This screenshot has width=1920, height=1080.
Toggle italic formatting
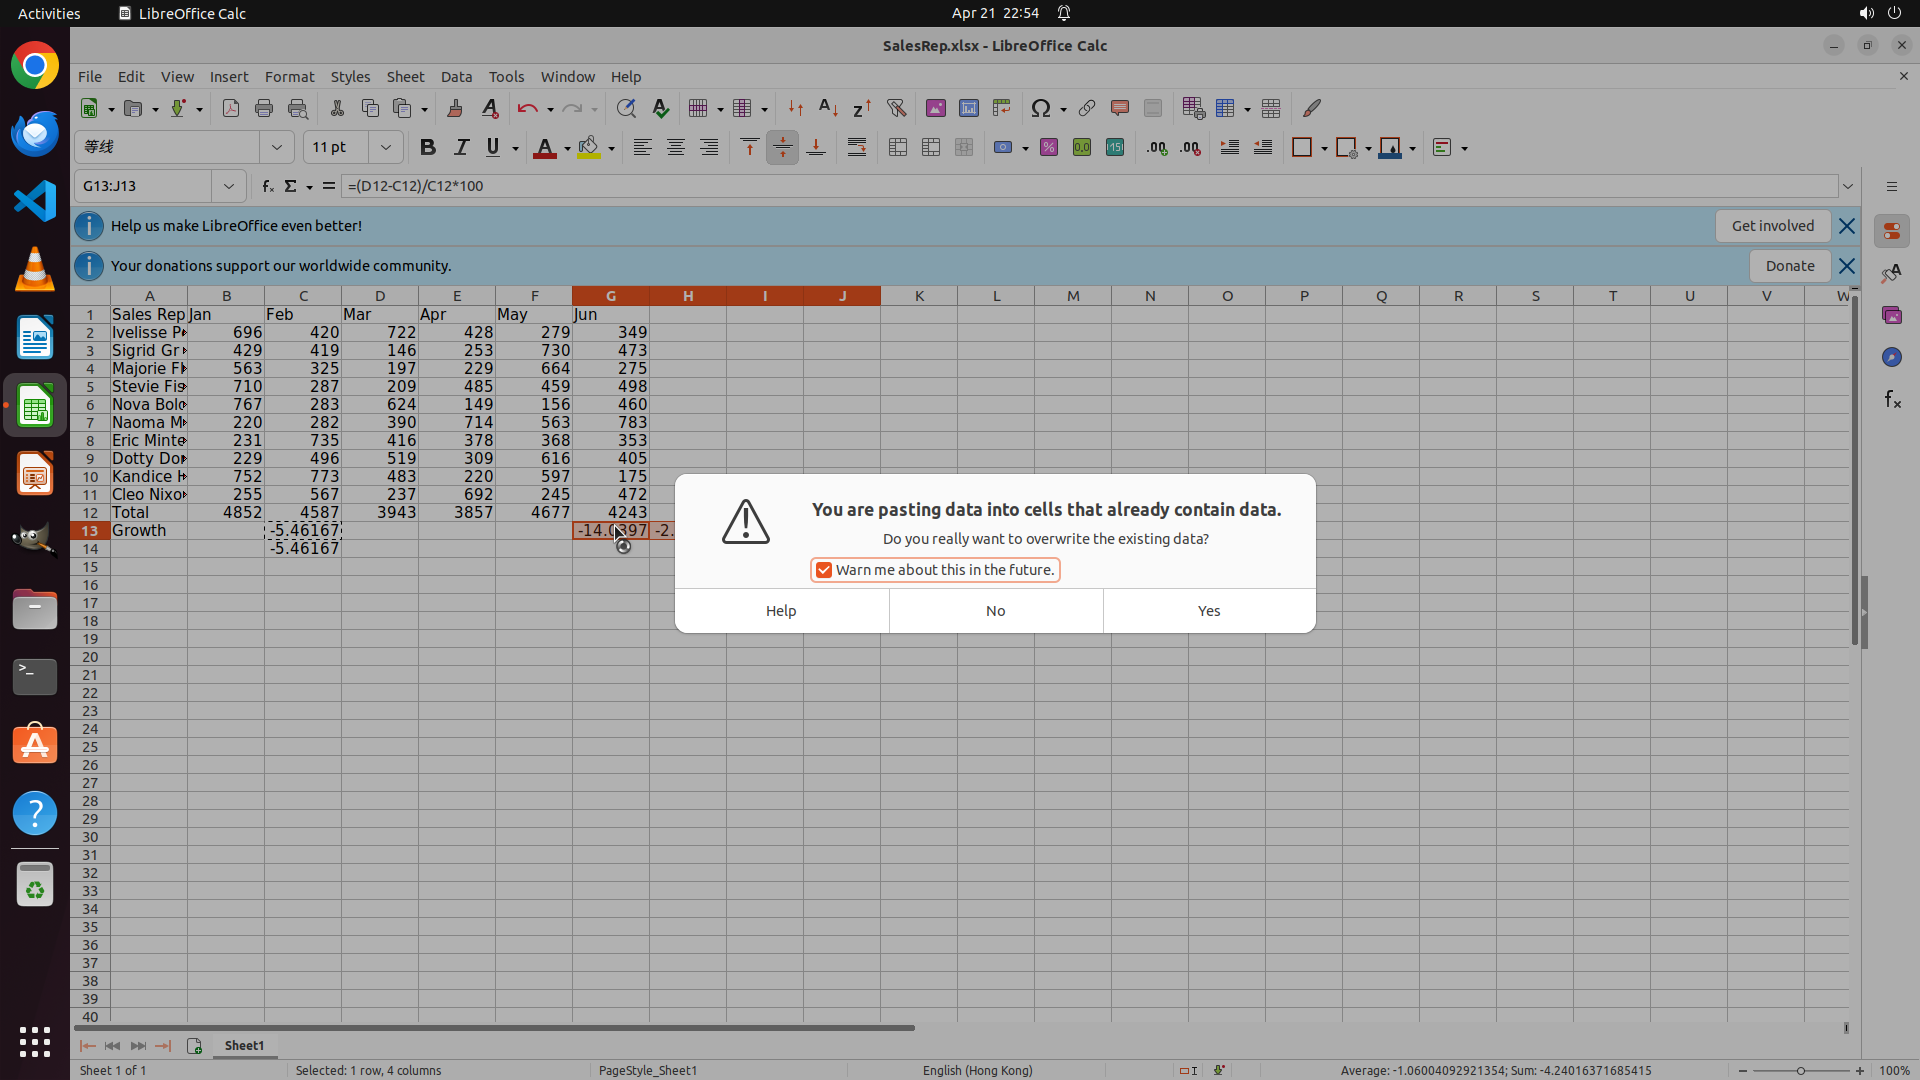tap(460, 147)
